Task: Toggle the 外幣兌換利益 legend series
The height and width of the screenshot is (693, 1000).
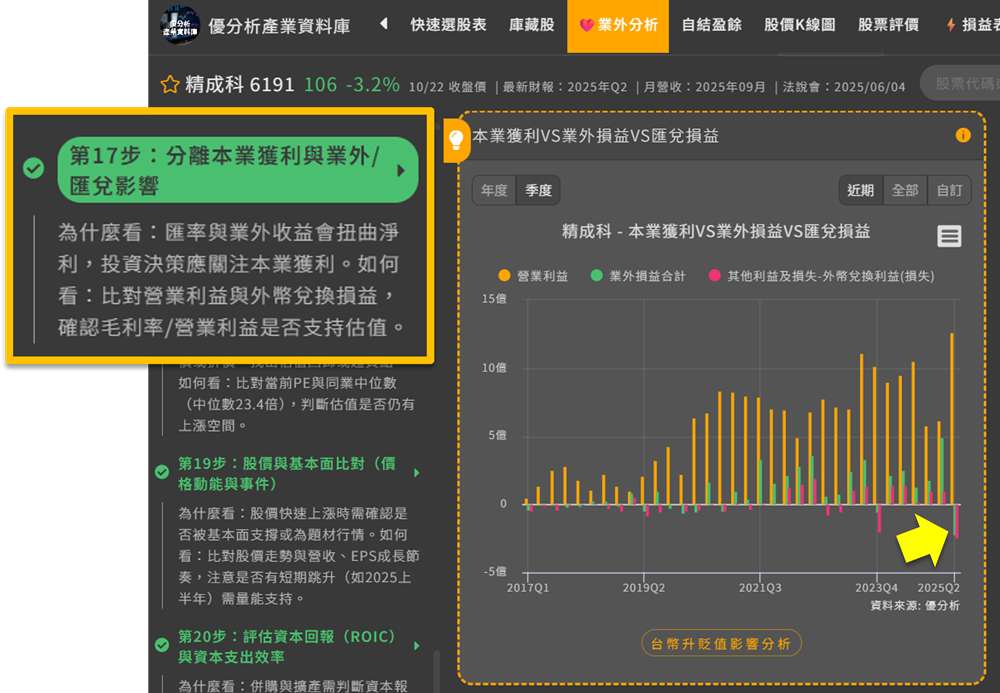Action: pos(820,276)
